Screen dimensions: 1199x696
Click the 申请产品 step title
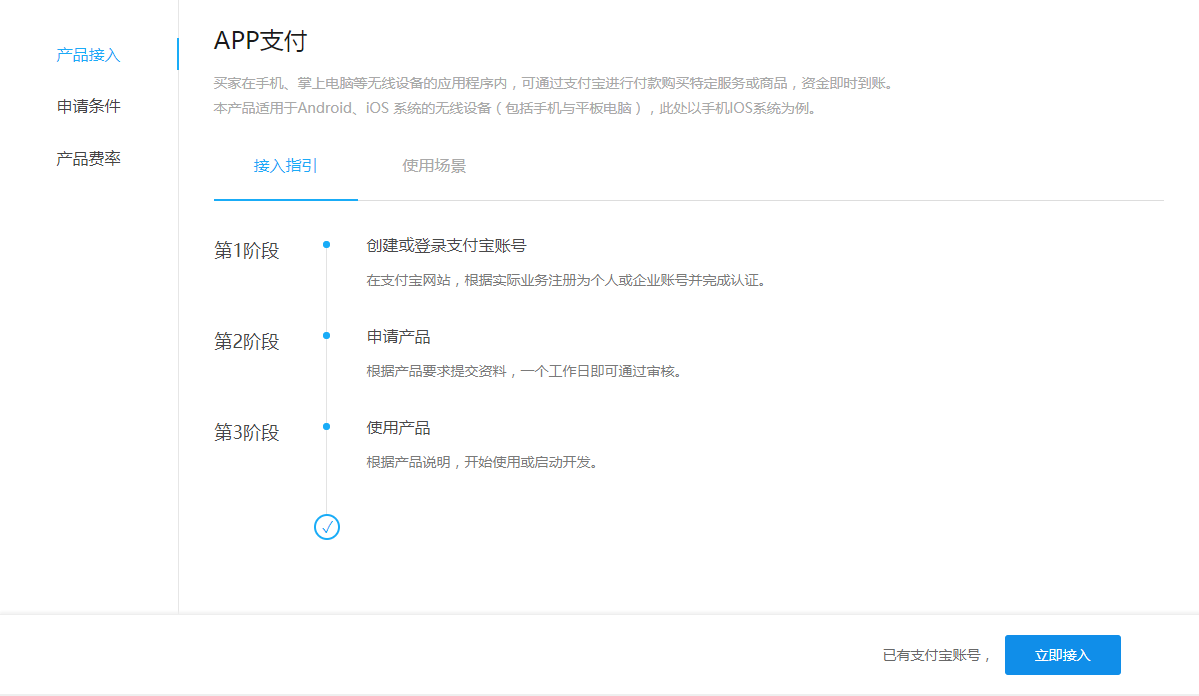coord(398,337)
